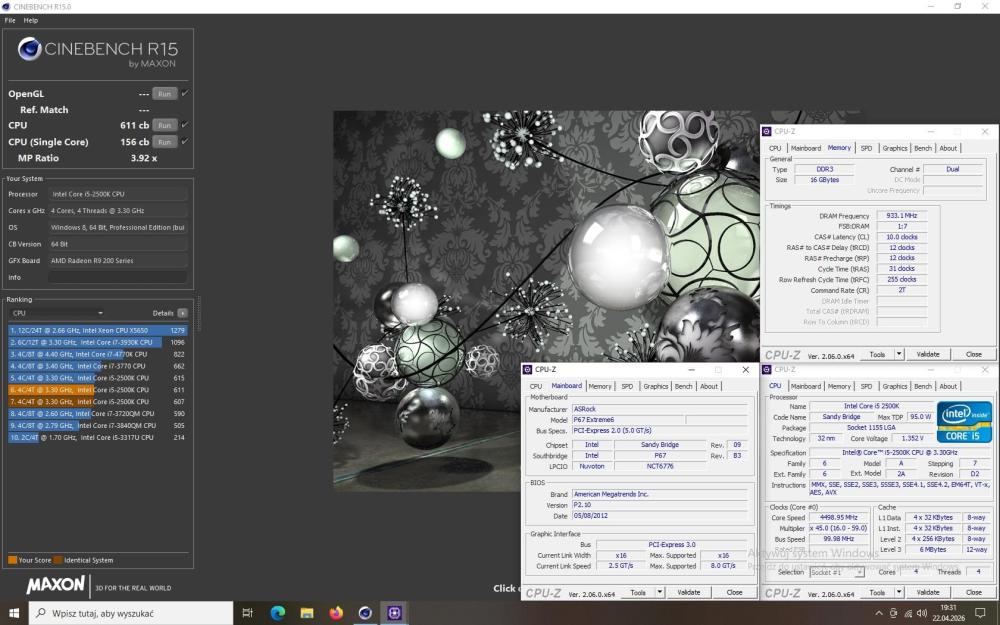The height and width of the screenshot is (625, 1000).
Task: Click the taskbar search box
Action: tap(131, 613)
